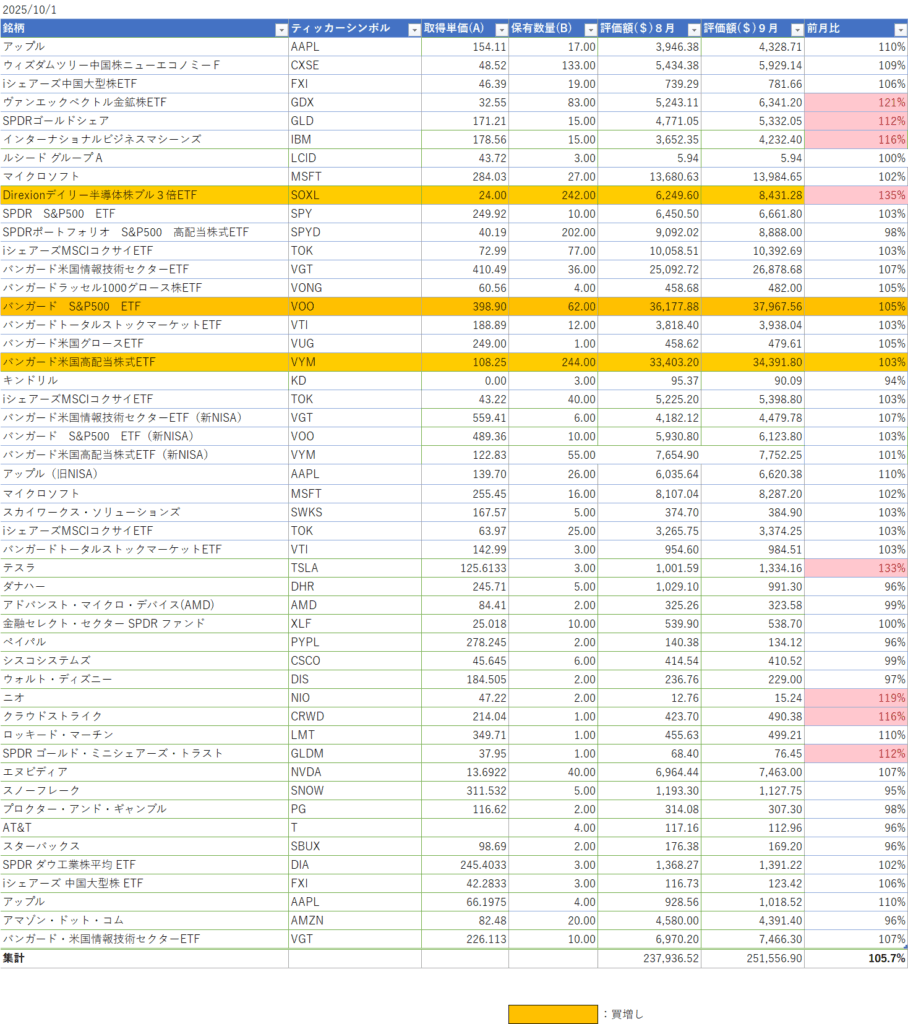The width and height of the screenshot is (908, 1024).
Task: Click the 前月比 column filter arrow
Action: (x=899, y=29)
